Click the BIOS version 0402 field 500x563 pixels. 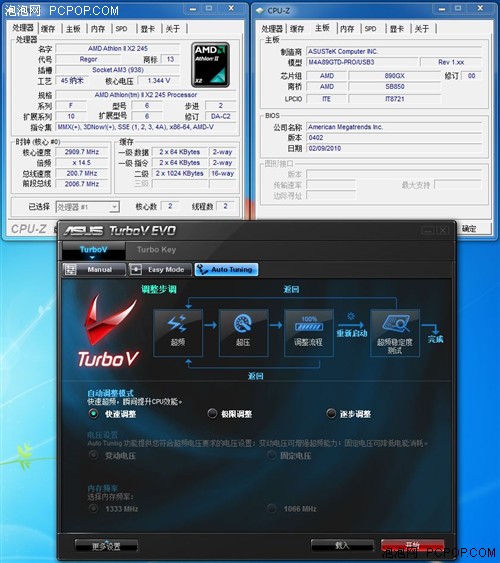[x=394, y=138]
